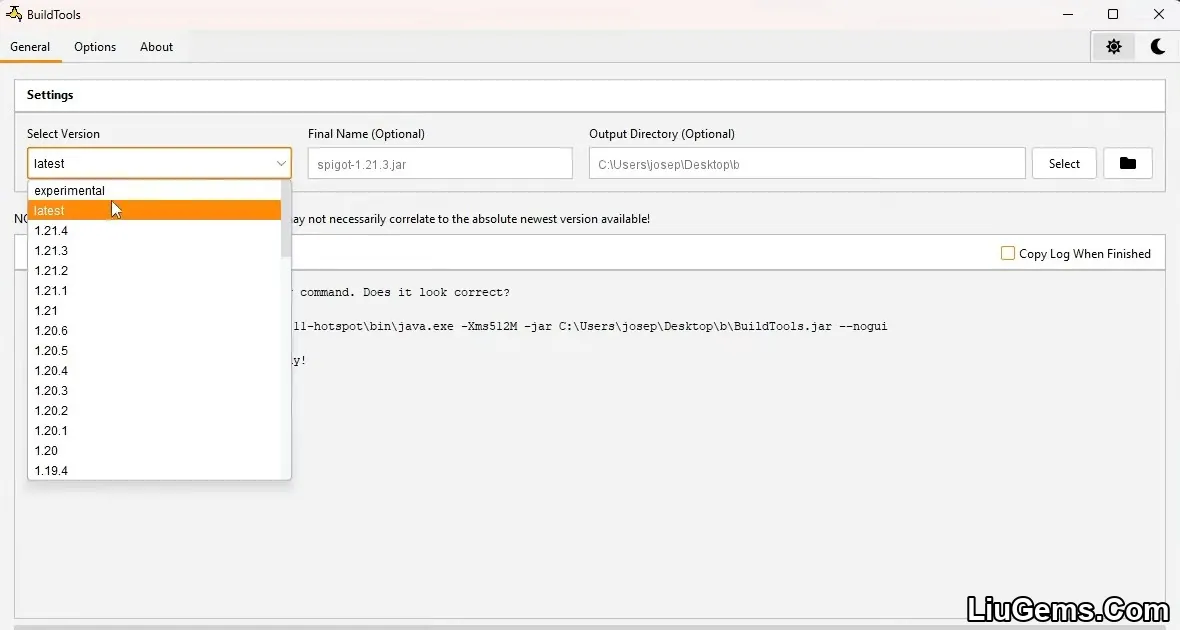The image size is (1180, 630).
Task: Click the BuildTools app icon in title bar
Action: click(14, 14)
